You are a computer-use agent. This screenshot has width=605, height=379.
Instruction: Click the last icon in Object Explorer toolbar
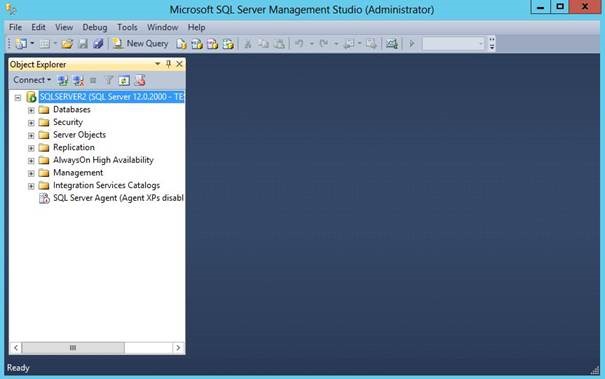coord(140,80)
